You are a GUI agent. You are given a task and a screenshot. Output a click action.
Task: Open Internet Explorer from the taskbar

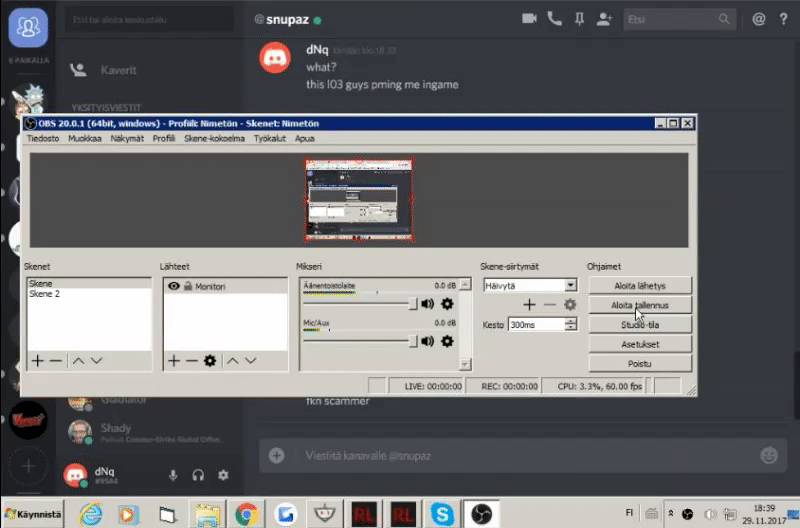pyautogui.click(x=91, y=514)
